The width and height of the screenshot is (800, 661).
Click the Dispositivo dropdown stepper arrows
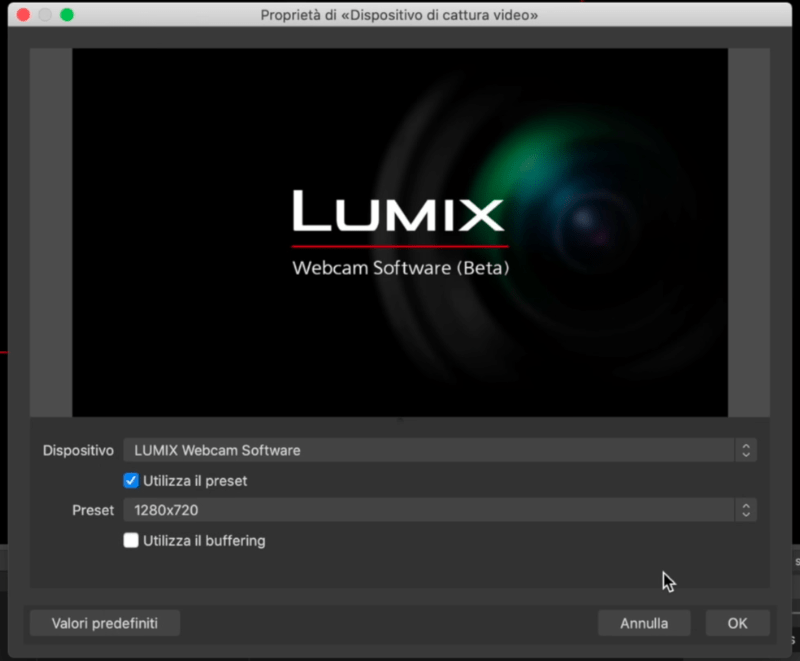click(746, 450)
